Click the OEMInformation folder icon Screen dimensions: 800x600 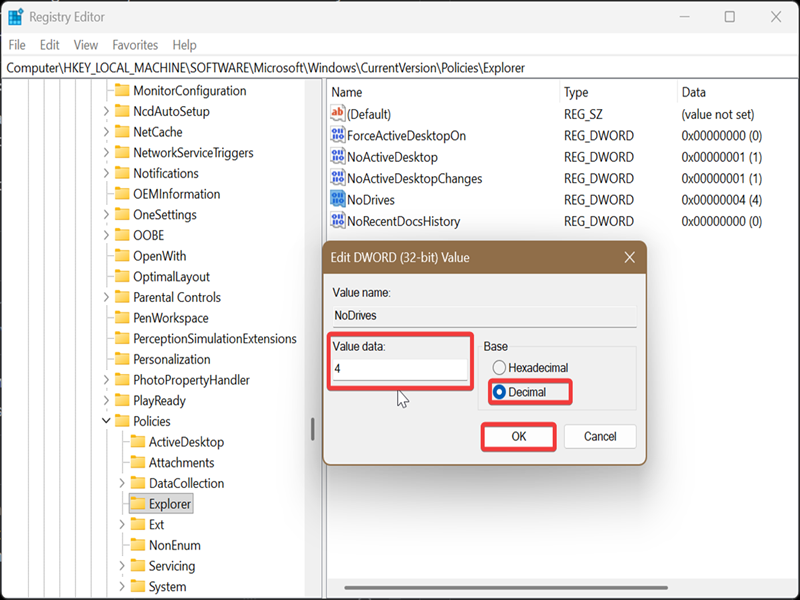pos(122,193)
